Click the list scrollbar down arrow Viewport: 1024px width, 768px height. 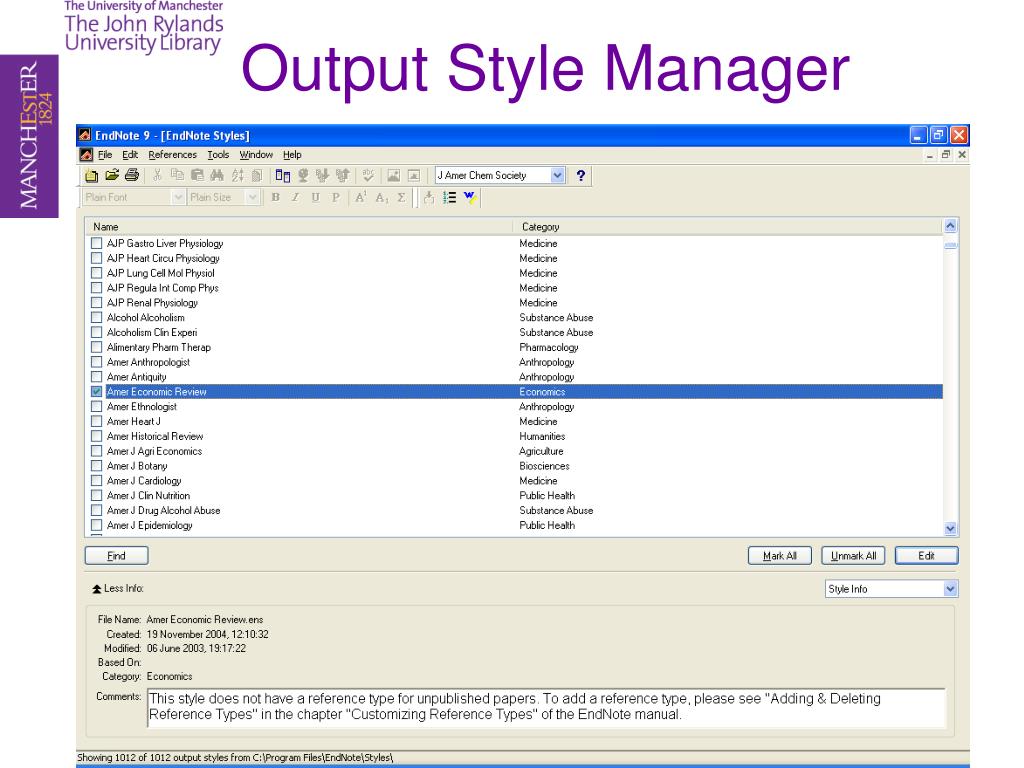click(x=950, y=528)
